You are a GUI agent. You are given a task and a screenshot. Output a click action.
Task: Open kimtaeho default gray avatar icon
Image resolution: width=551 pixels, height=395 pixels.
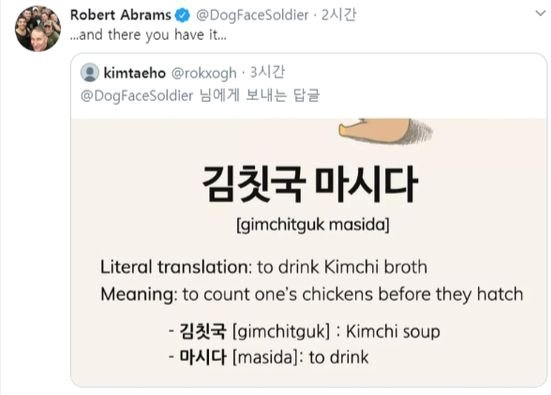click(x=90, y=72)
